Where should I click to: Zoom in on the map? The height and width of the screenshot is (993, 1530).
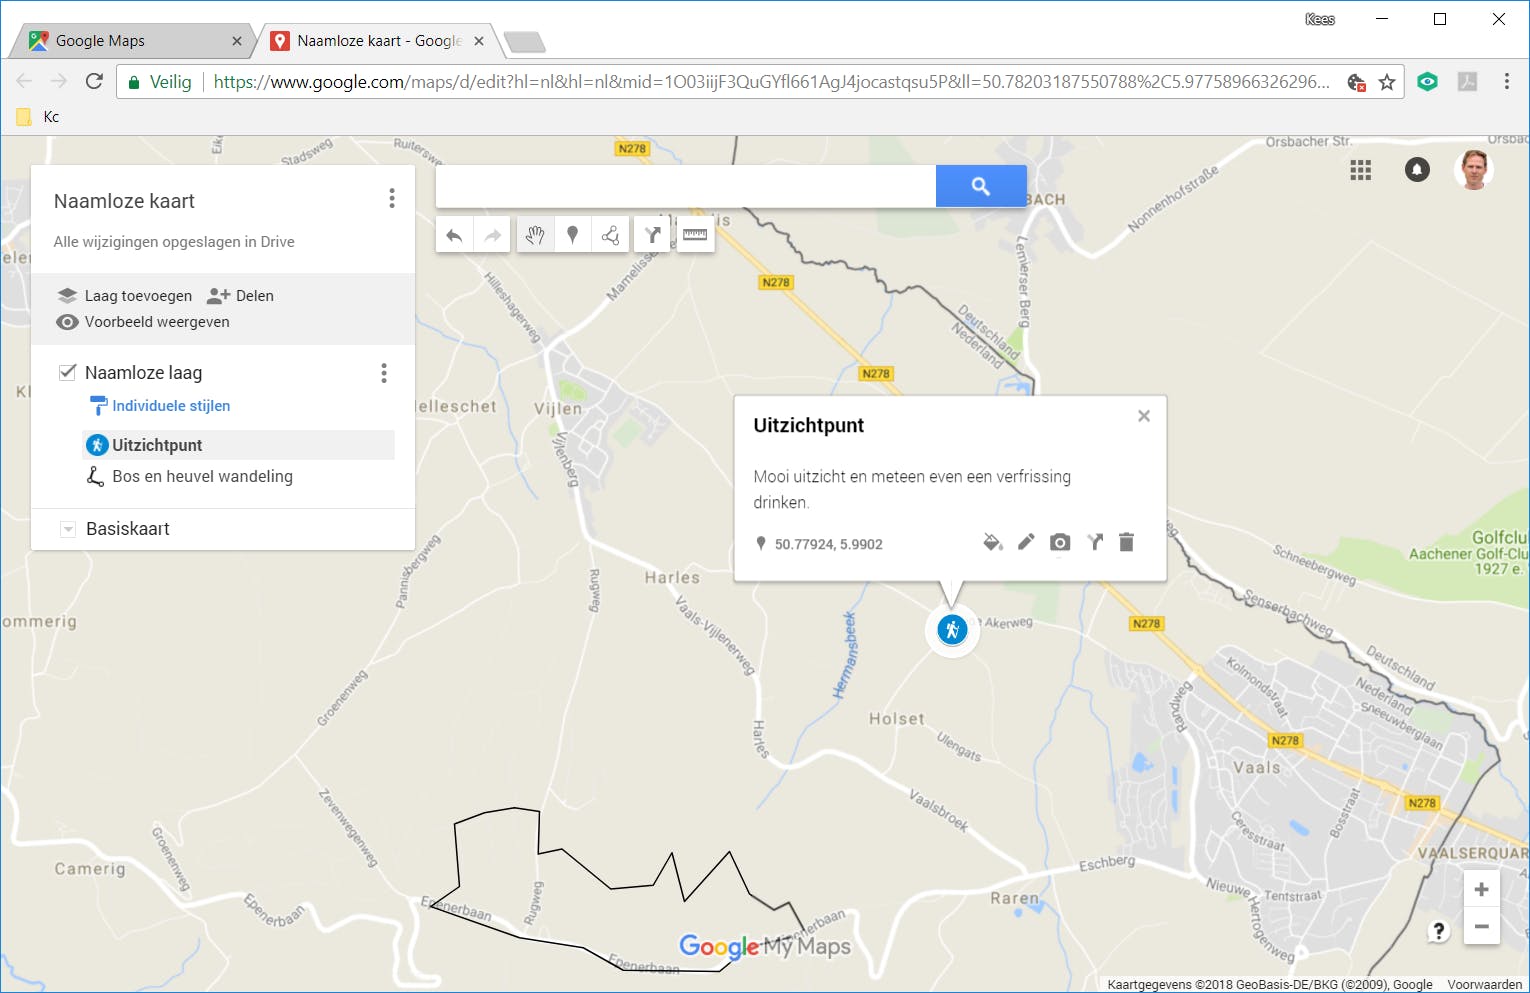pyautogui.click(x=1481, y=890)
